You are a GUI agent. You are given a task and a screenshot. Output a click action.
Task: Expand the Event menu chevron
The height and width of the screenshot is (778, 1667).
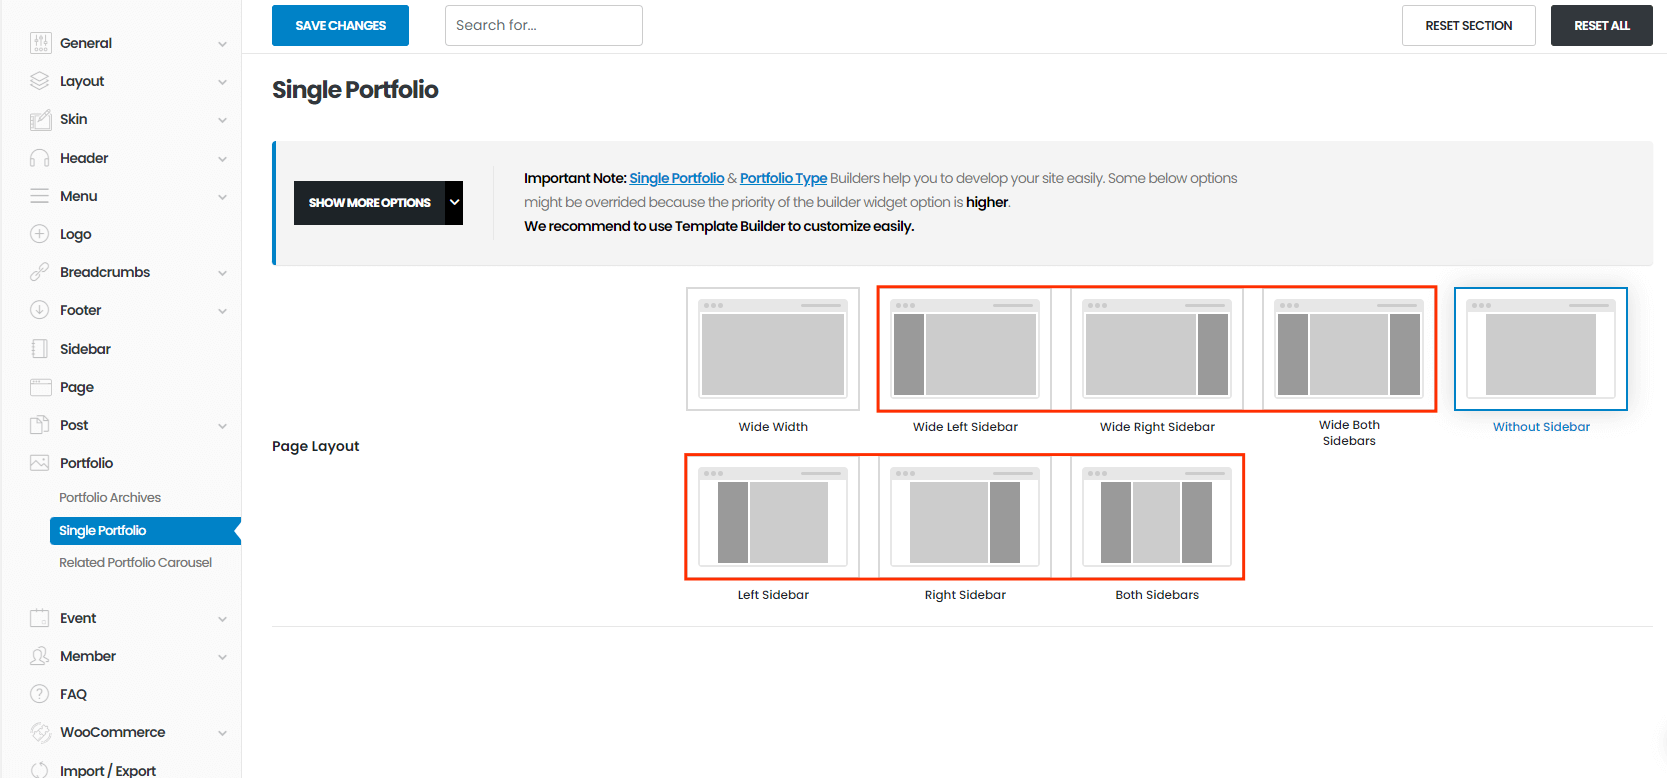pos(222,619)
